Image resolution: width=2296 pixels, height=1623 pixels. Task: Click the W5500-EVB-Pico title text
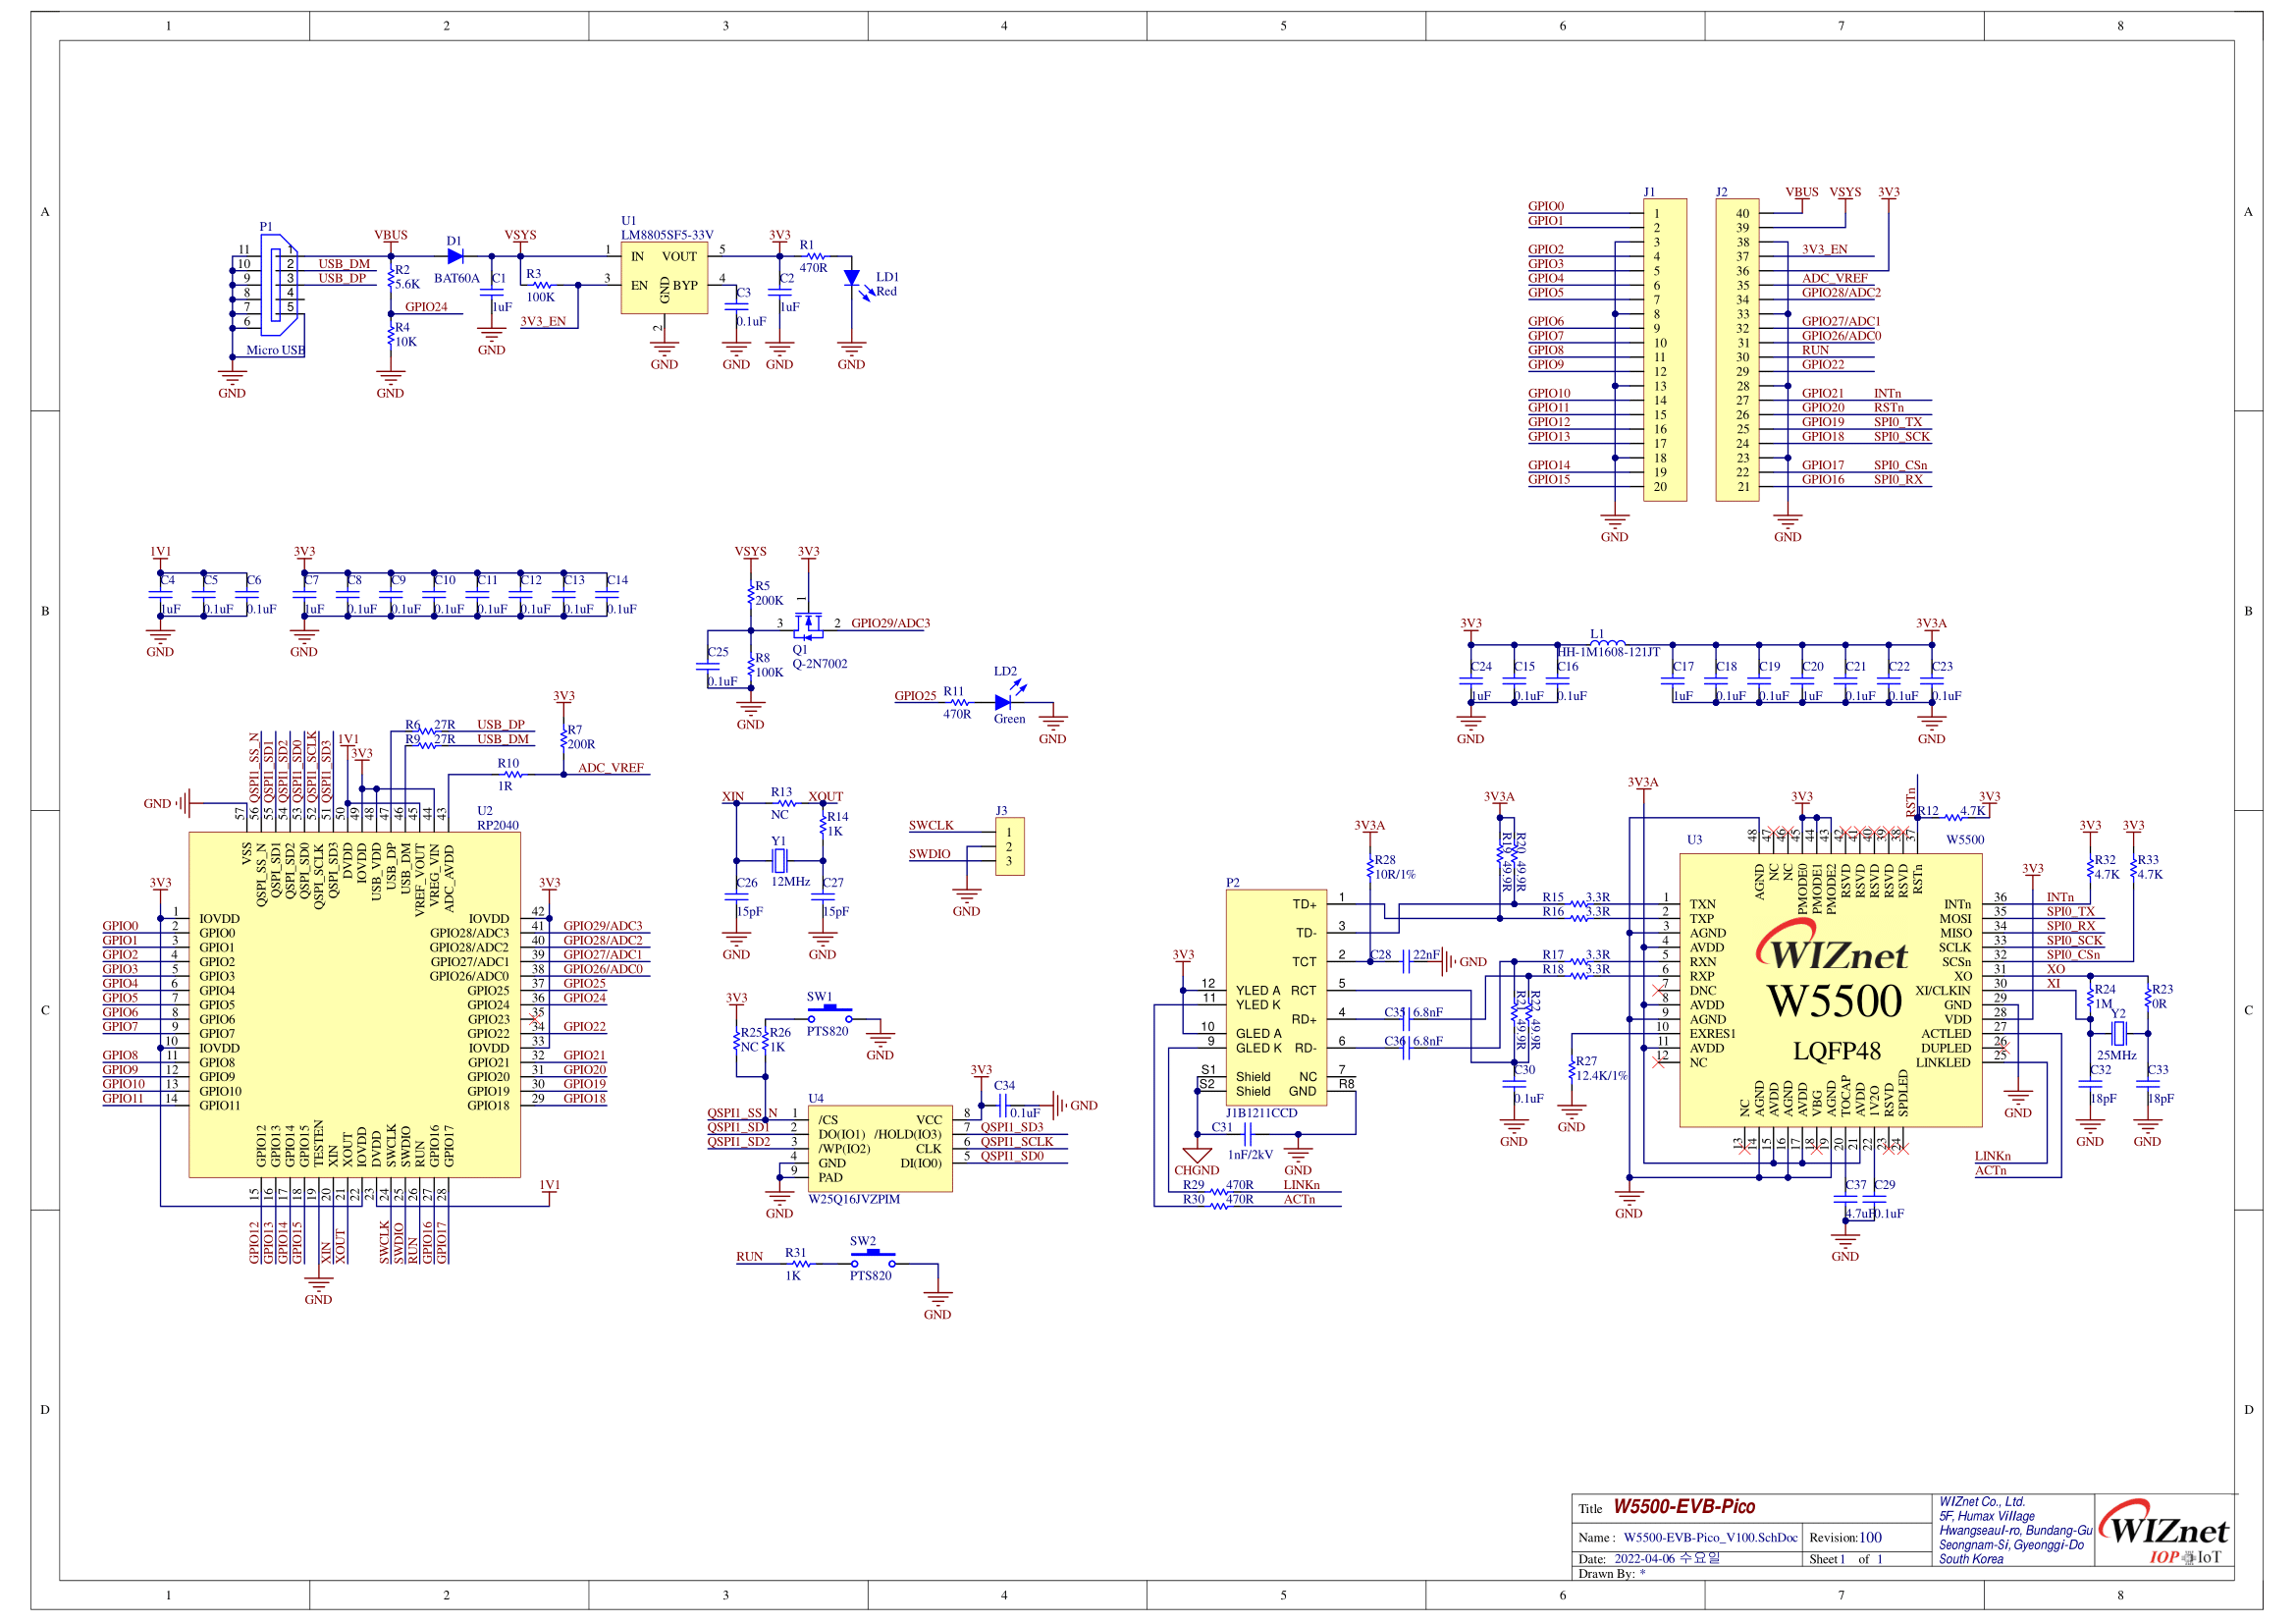tap(1684, 1507)
